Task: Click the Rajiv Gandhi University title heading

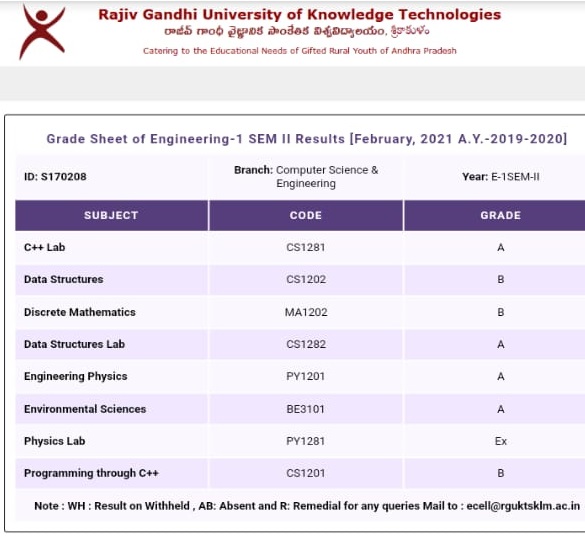Action: tap(299, 15)
